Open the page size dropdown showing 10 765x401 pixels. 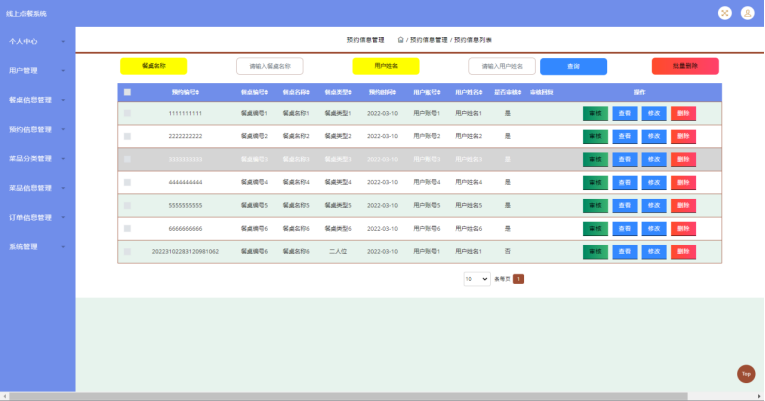(x=476, y=279)
